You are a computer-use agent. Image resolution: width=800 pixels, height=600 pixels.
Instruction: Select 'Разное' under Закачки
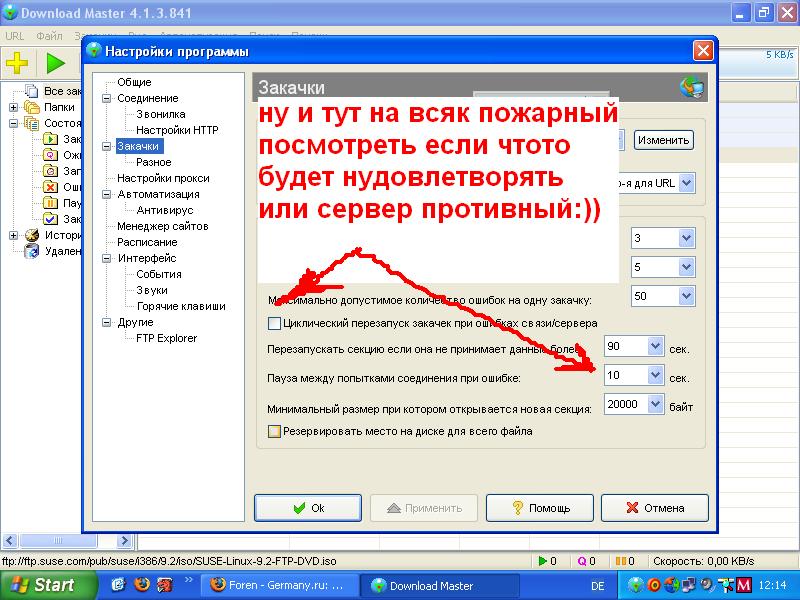[x=154, y=162]
